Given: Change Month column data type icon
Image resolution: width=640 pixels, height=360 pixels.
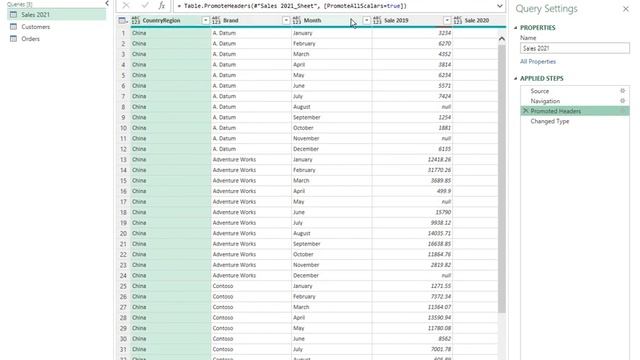Looking at the screenshot, I should click(x=297, y=20).
